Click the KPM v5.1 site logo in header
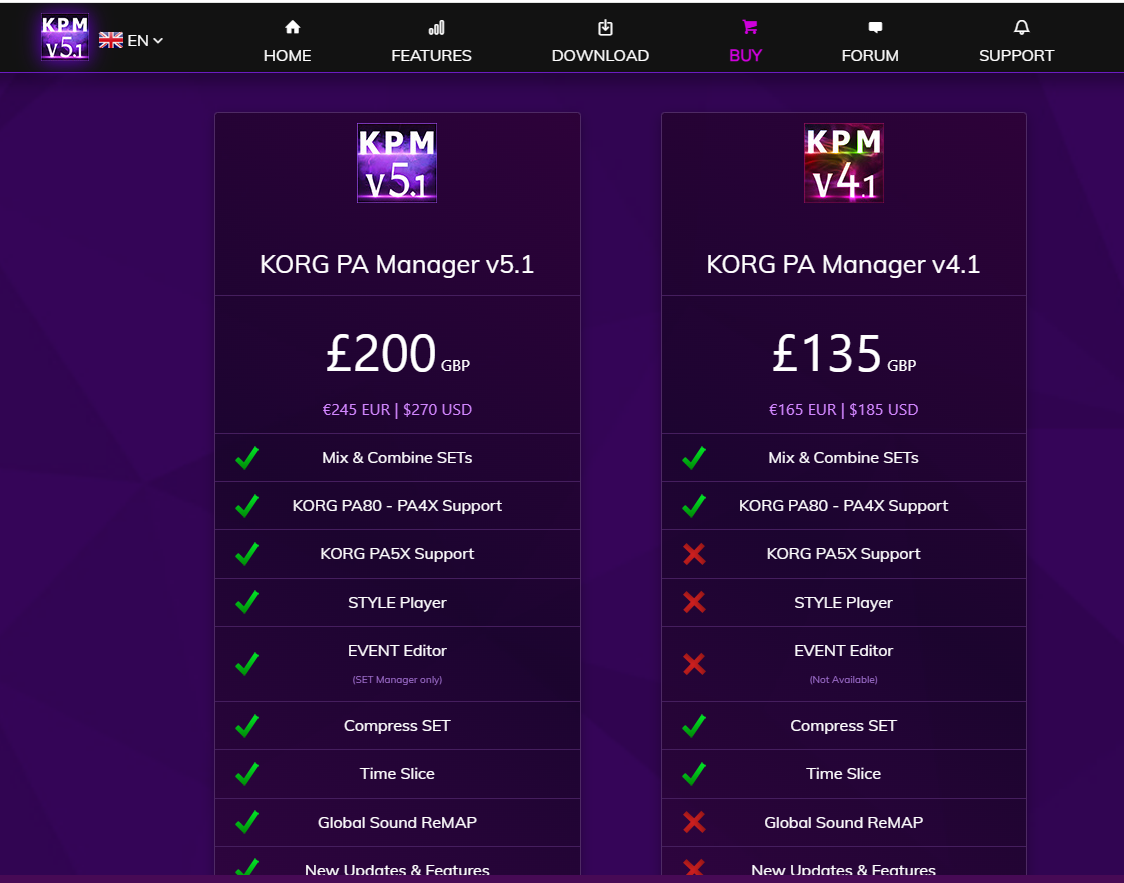This screenshot has height=883, width=1124. pos(65,37)
